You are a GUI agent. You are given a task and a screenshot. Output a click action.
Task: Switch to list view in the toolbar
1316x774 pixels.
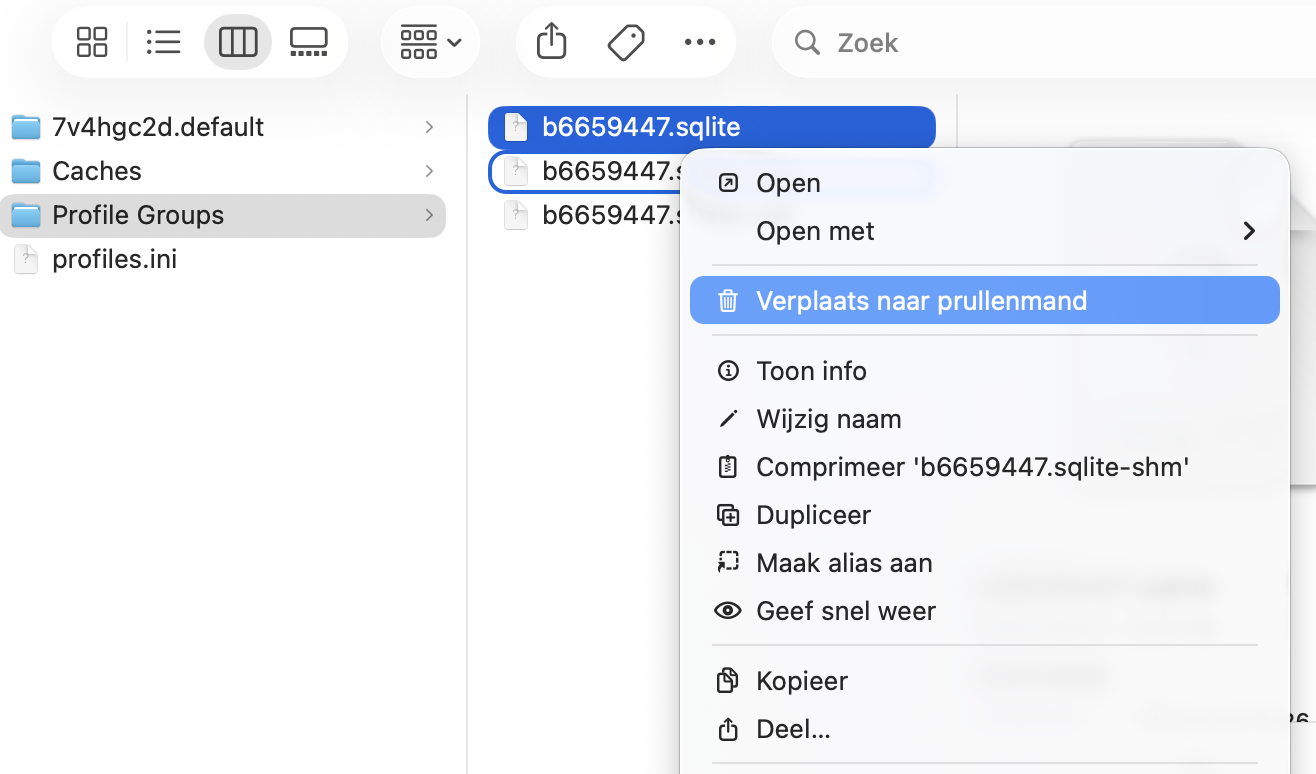[x=164, y=42]
